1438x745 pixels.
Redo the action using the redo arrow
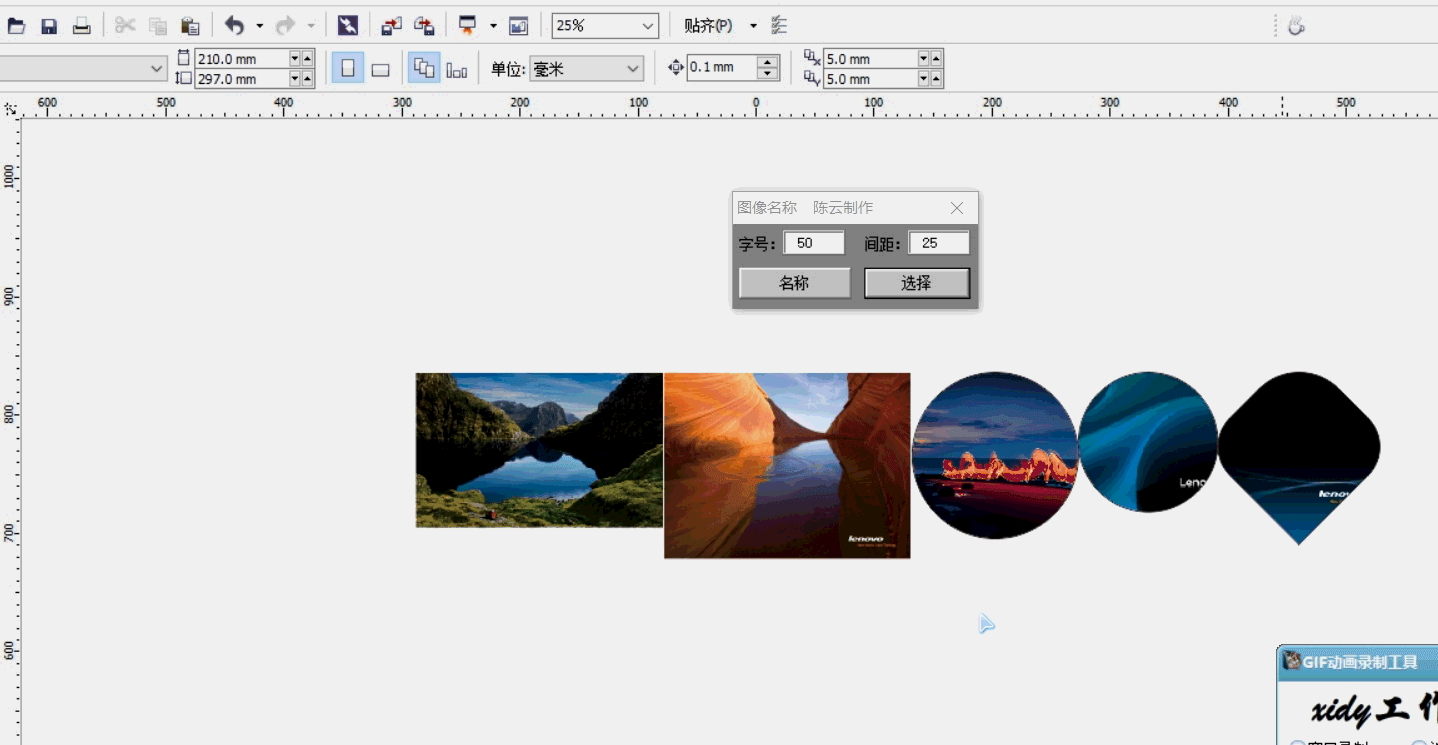click(285, 26)
